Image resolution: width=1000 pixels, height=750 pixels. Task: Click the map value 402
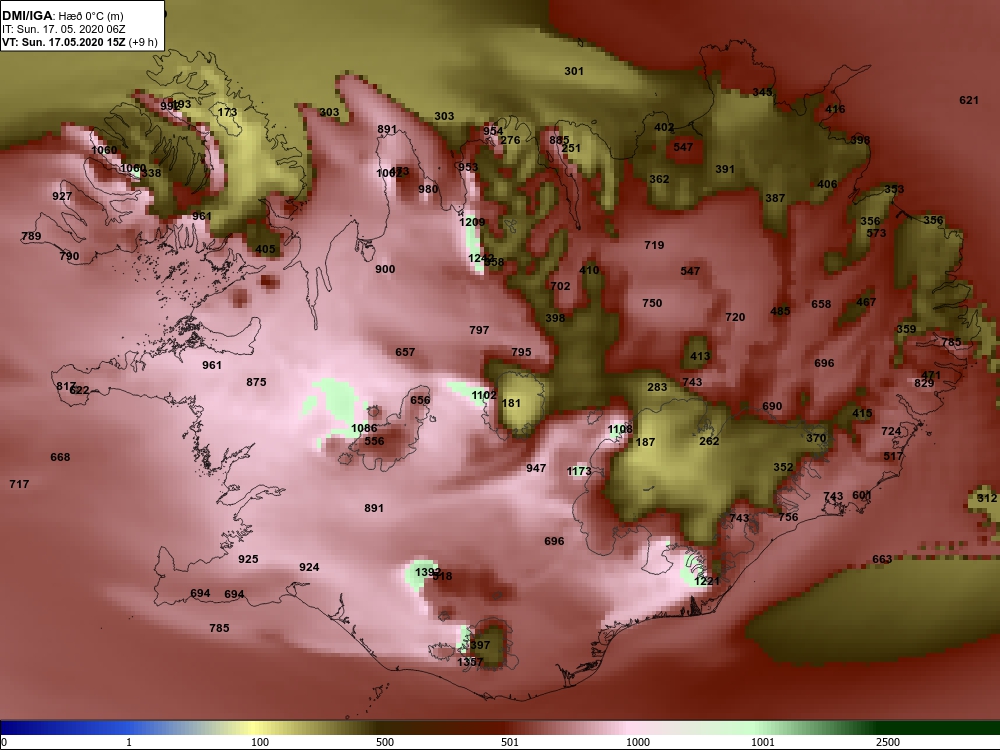664,127
